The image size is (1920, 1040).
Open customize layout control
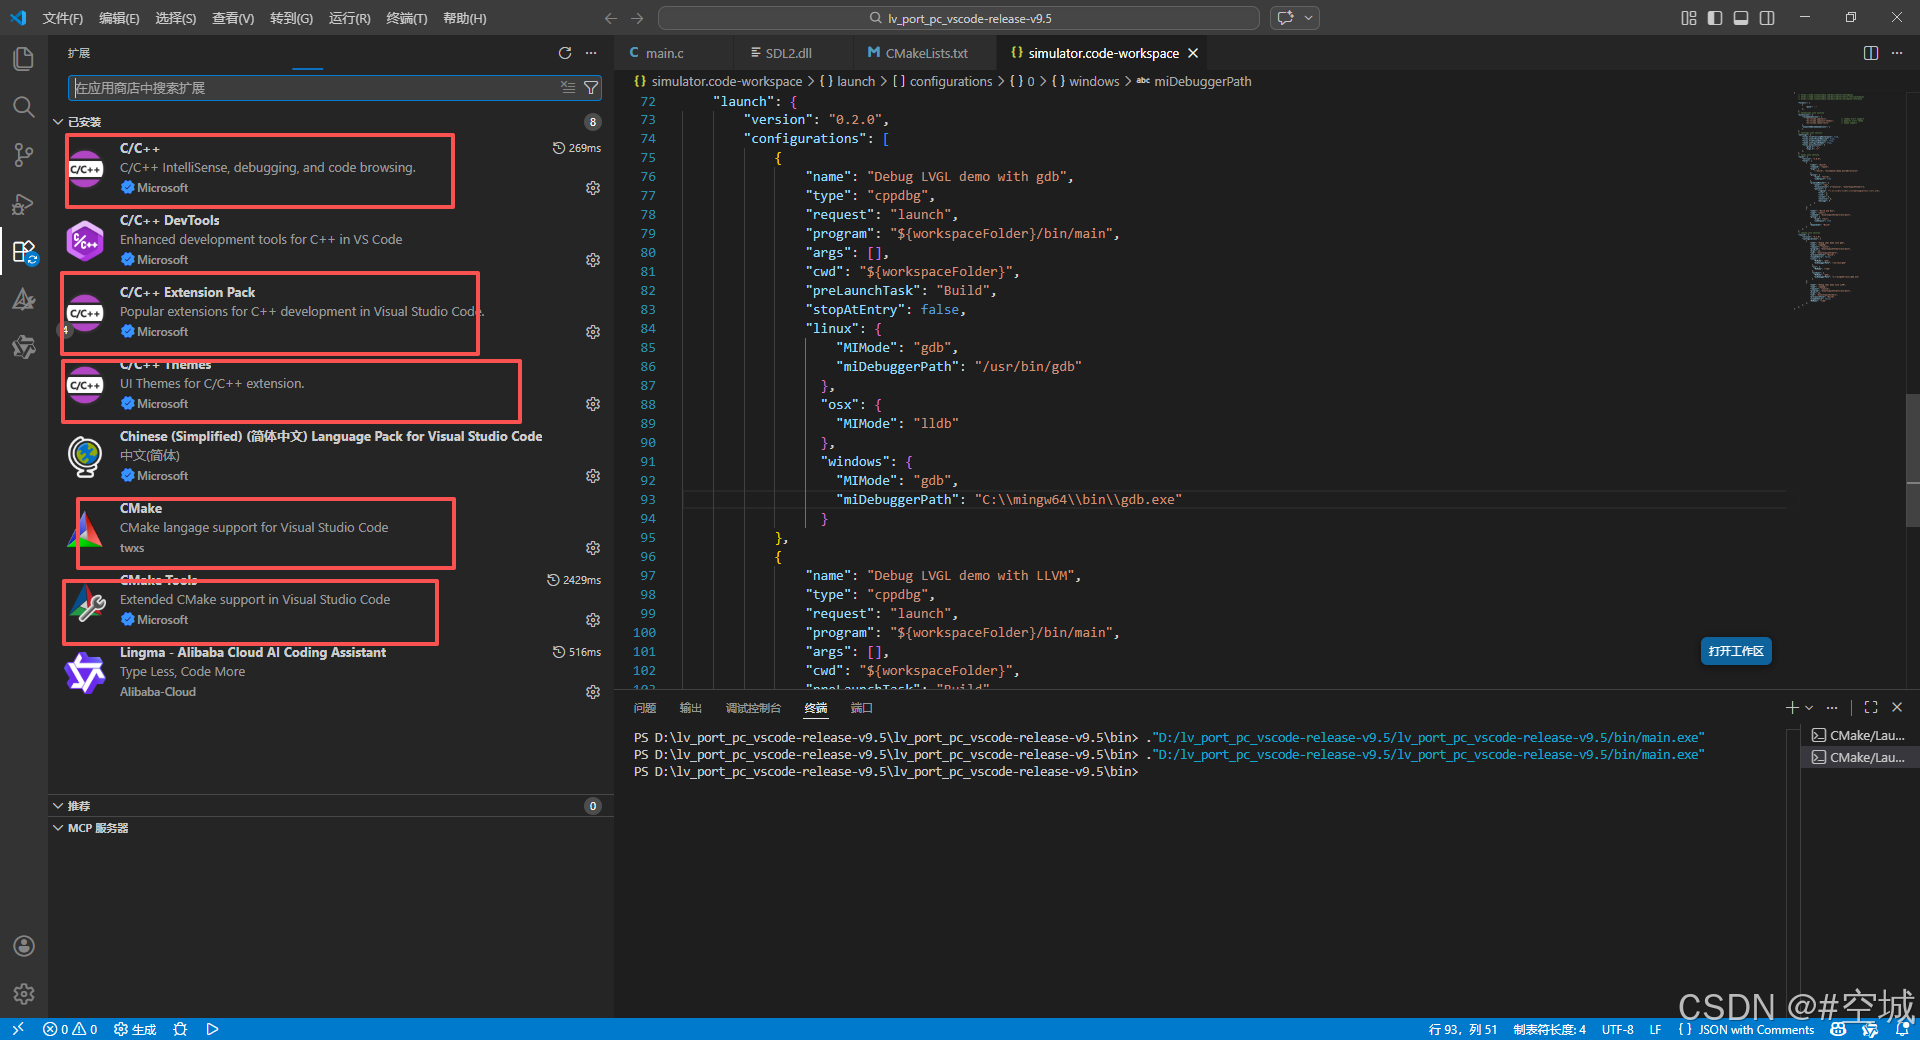point(1689,18)
